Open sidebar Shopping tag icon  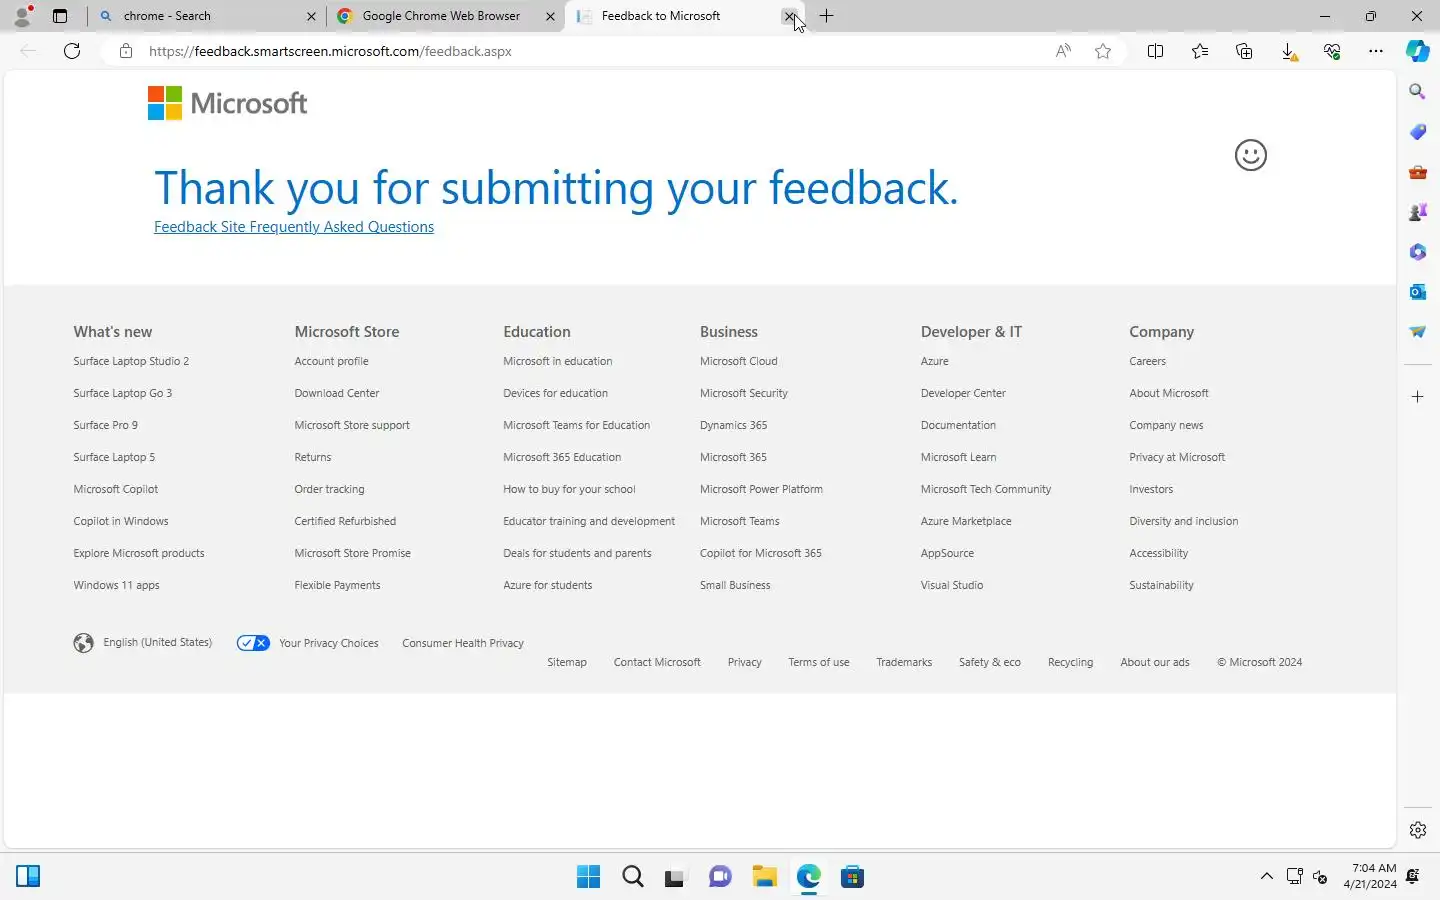[x=1417, y=132]
